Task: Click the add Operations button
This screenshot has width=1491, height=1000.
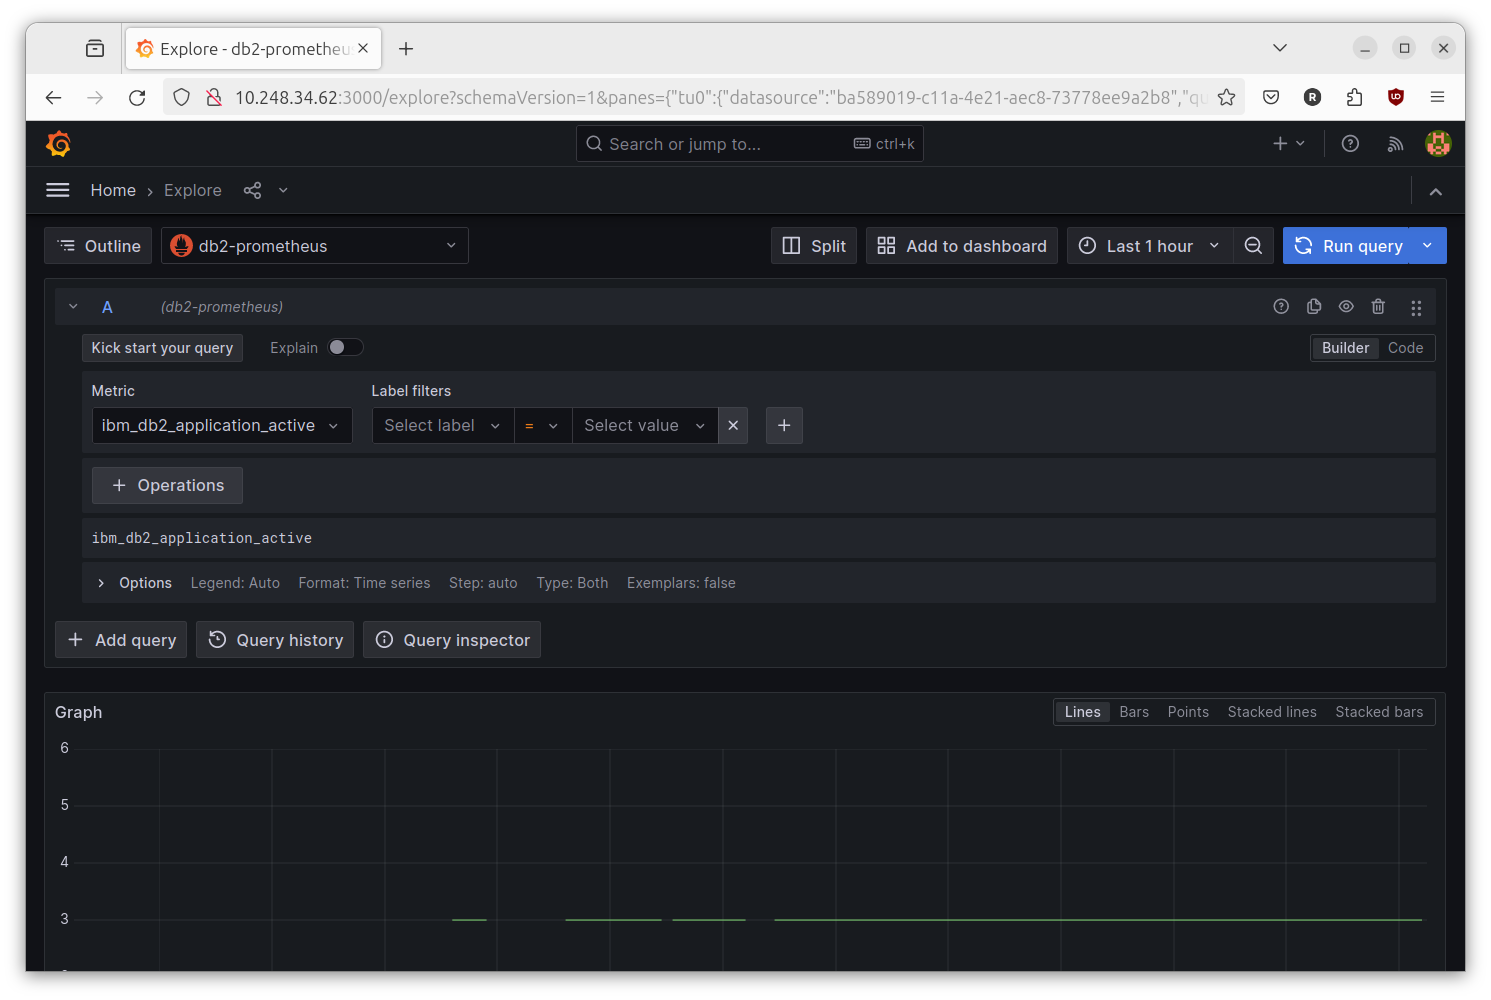Action: [167, 485]
